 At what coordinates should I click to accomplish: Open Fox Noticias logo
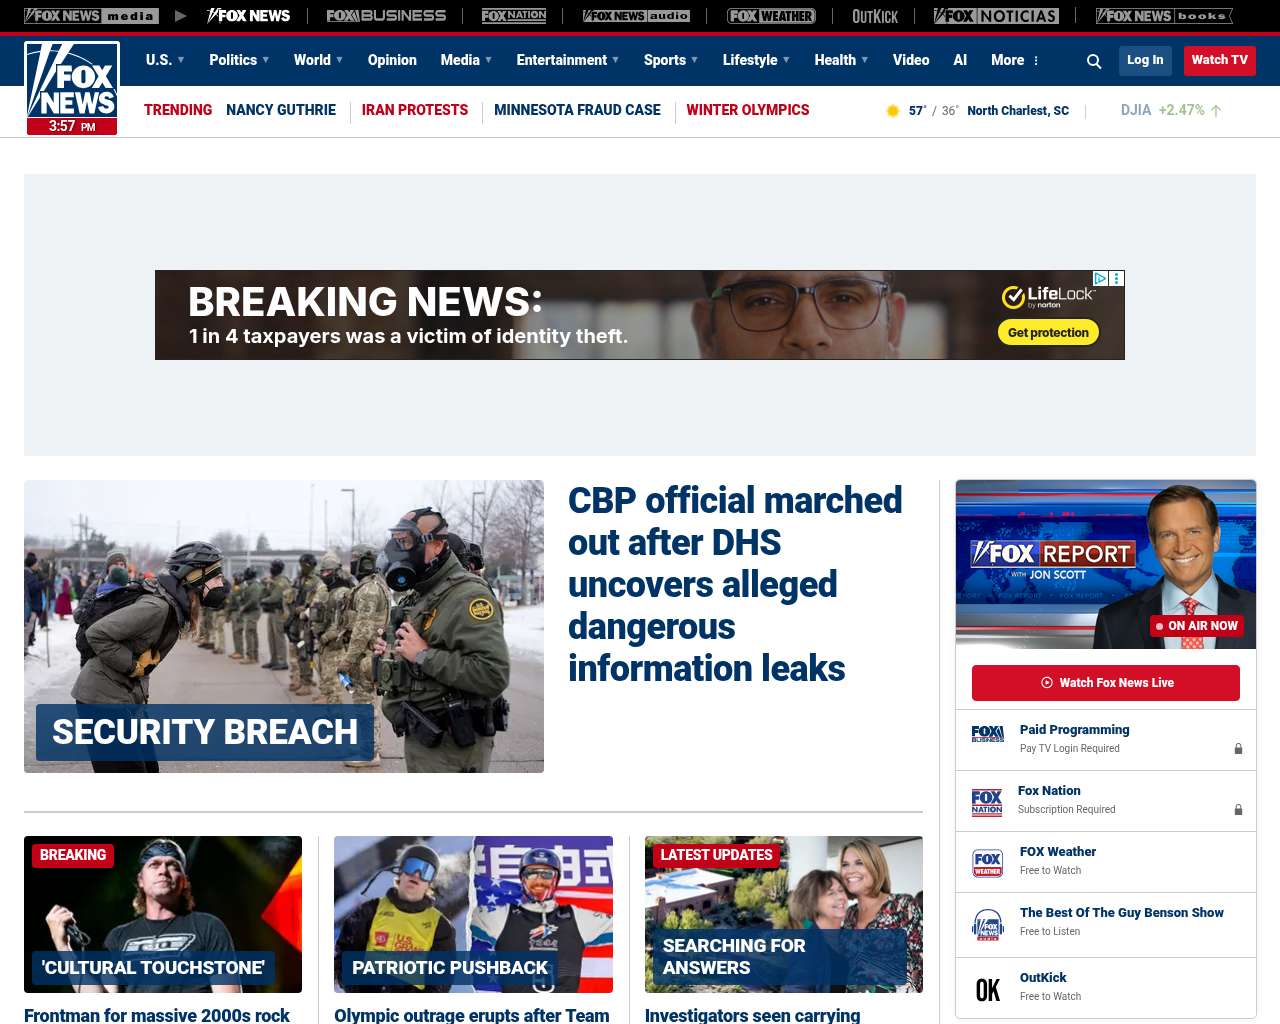996,16
